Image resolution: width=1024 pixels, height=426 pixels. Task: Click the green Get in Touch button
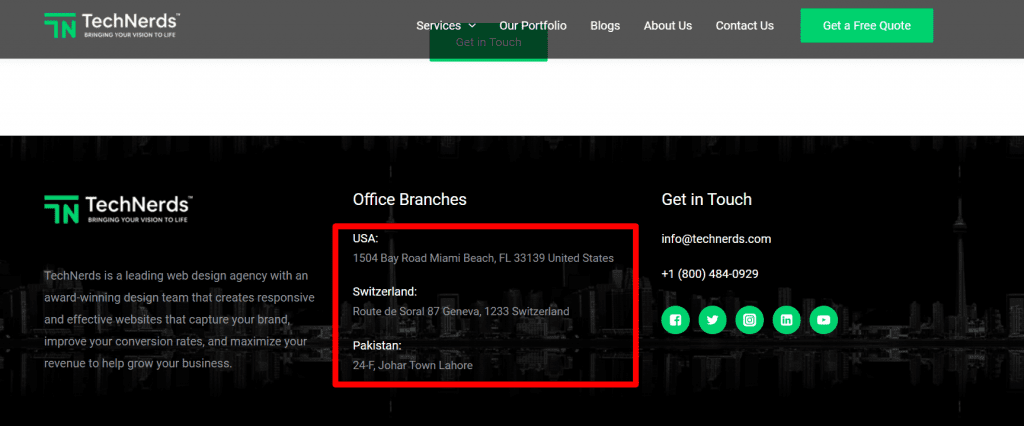tap(488, 42)
